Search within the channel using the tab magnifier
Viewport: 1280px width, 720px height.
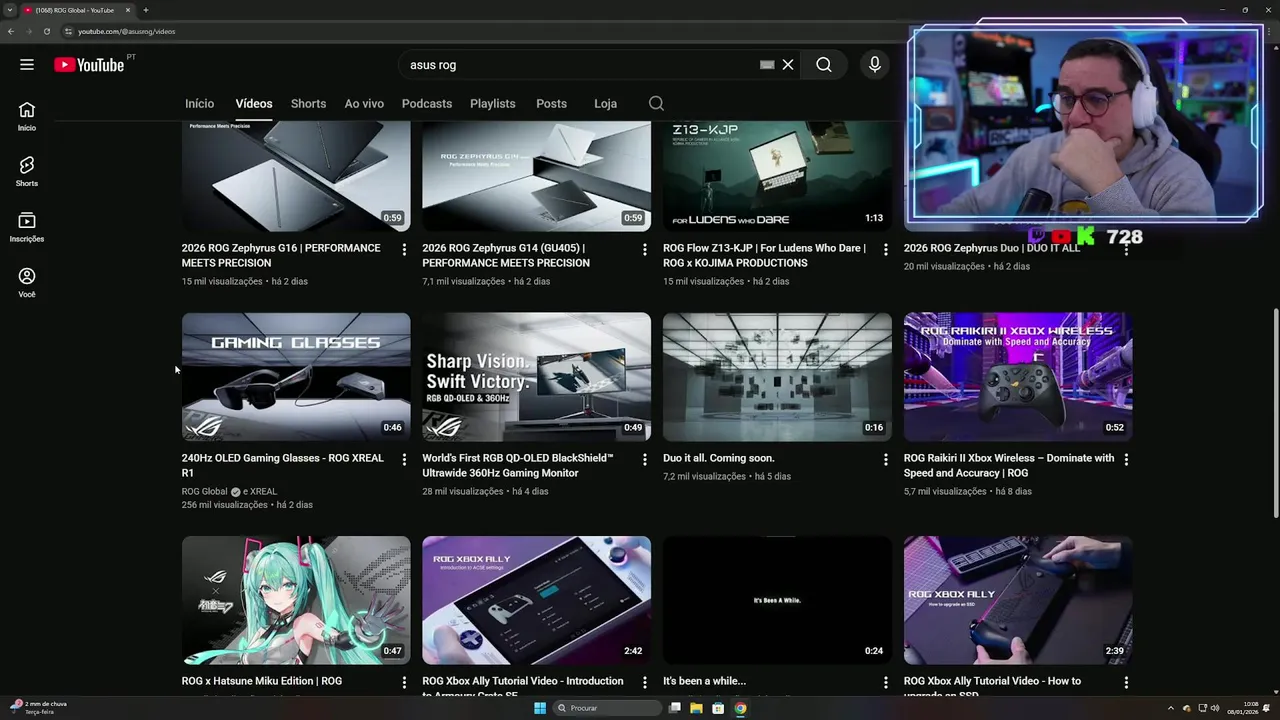pos(656,103)
